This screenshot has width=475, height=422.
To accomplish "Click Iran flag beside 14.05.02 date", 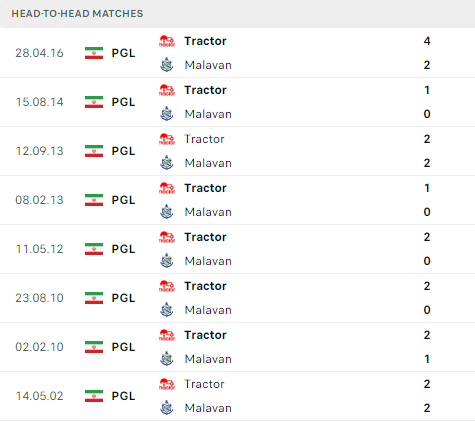I will [94, 396].
